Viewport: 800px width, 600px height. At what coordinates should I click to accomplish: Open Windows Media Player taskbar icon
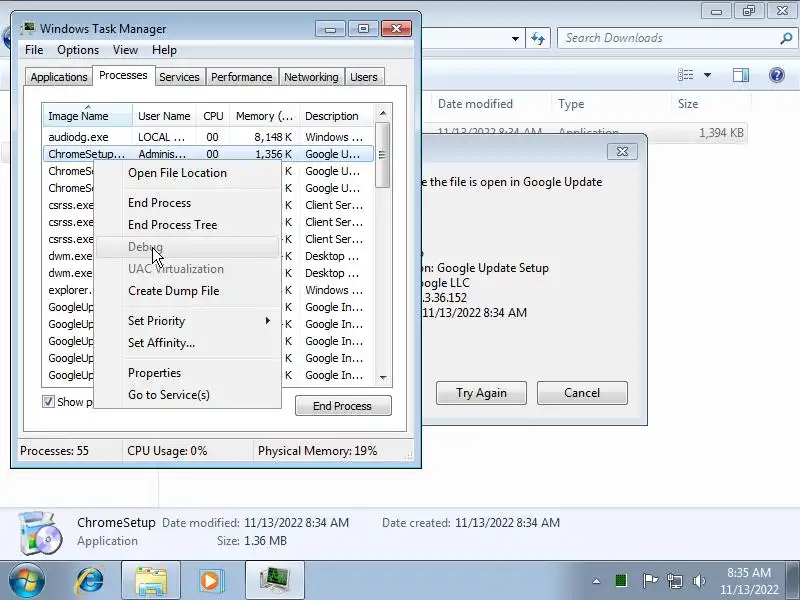point(210,581)
